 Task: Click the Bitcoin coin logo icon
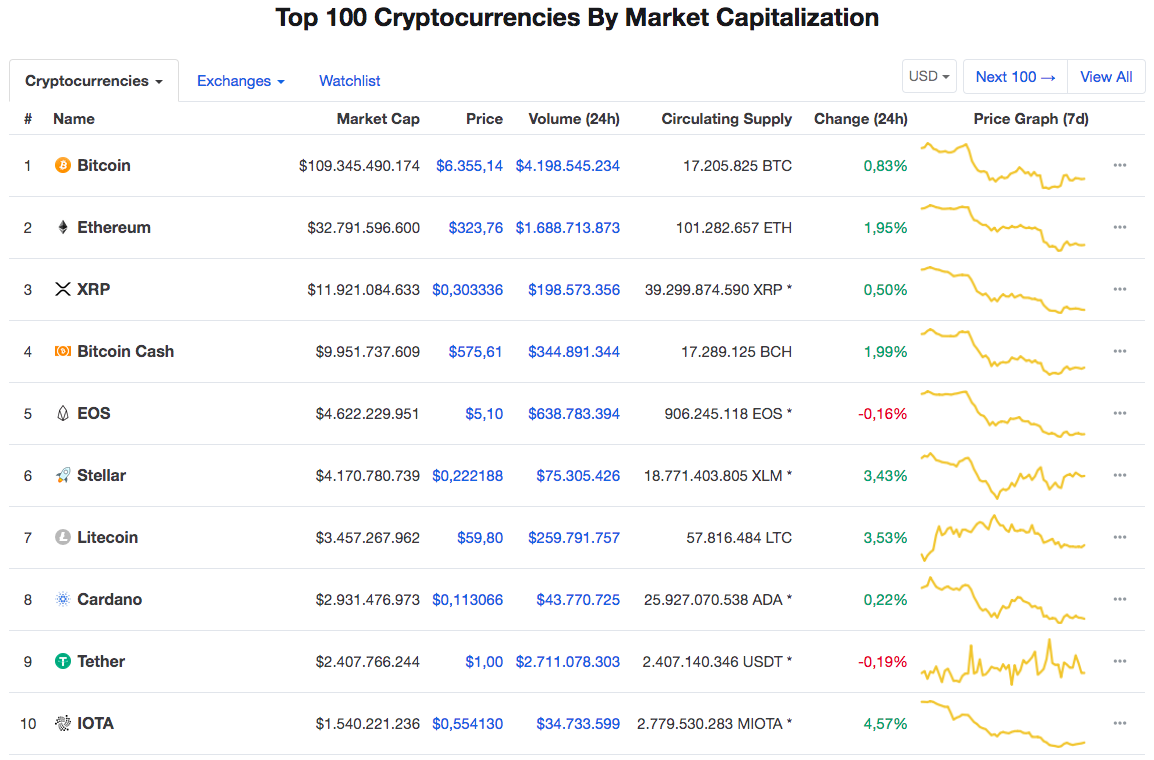click(63, 166)
